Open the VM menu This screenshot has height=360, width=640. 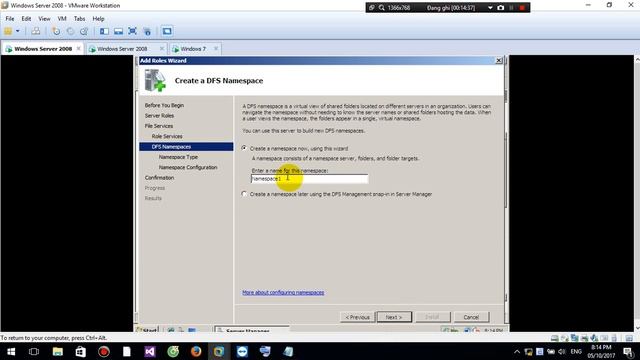(62, 19)
